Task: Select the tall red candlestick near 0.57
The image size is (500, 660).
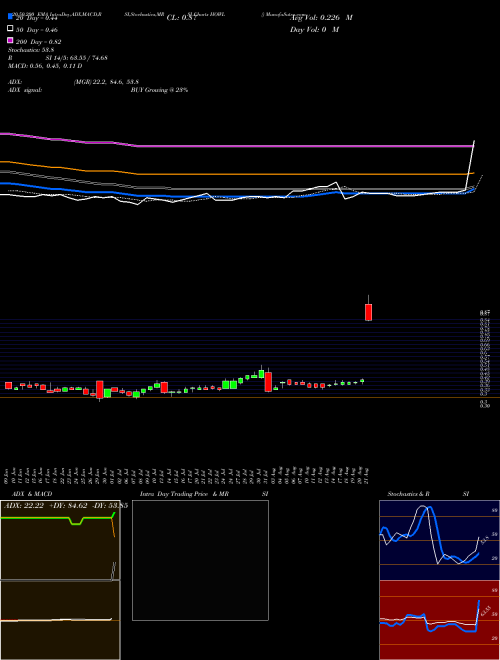Action: tap(368, 312)
